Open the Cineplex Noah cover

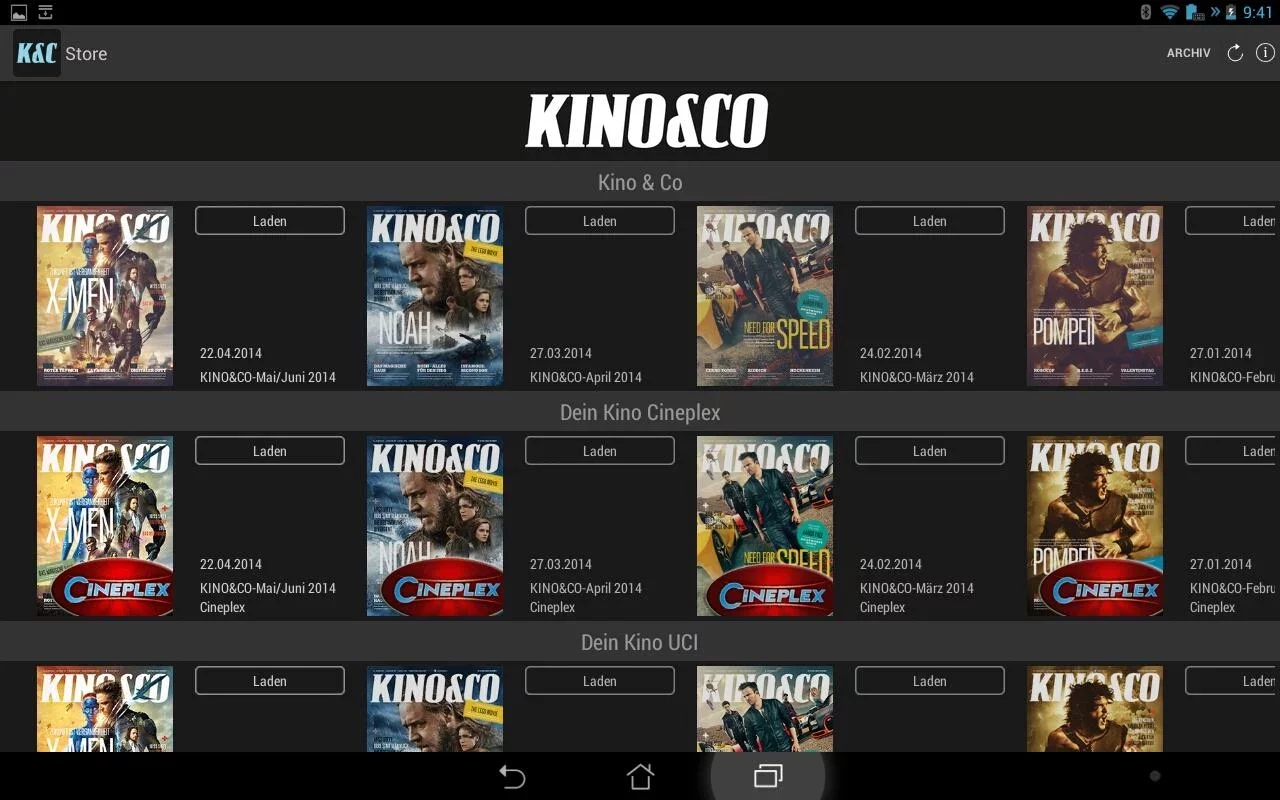[x=435, y=526]
